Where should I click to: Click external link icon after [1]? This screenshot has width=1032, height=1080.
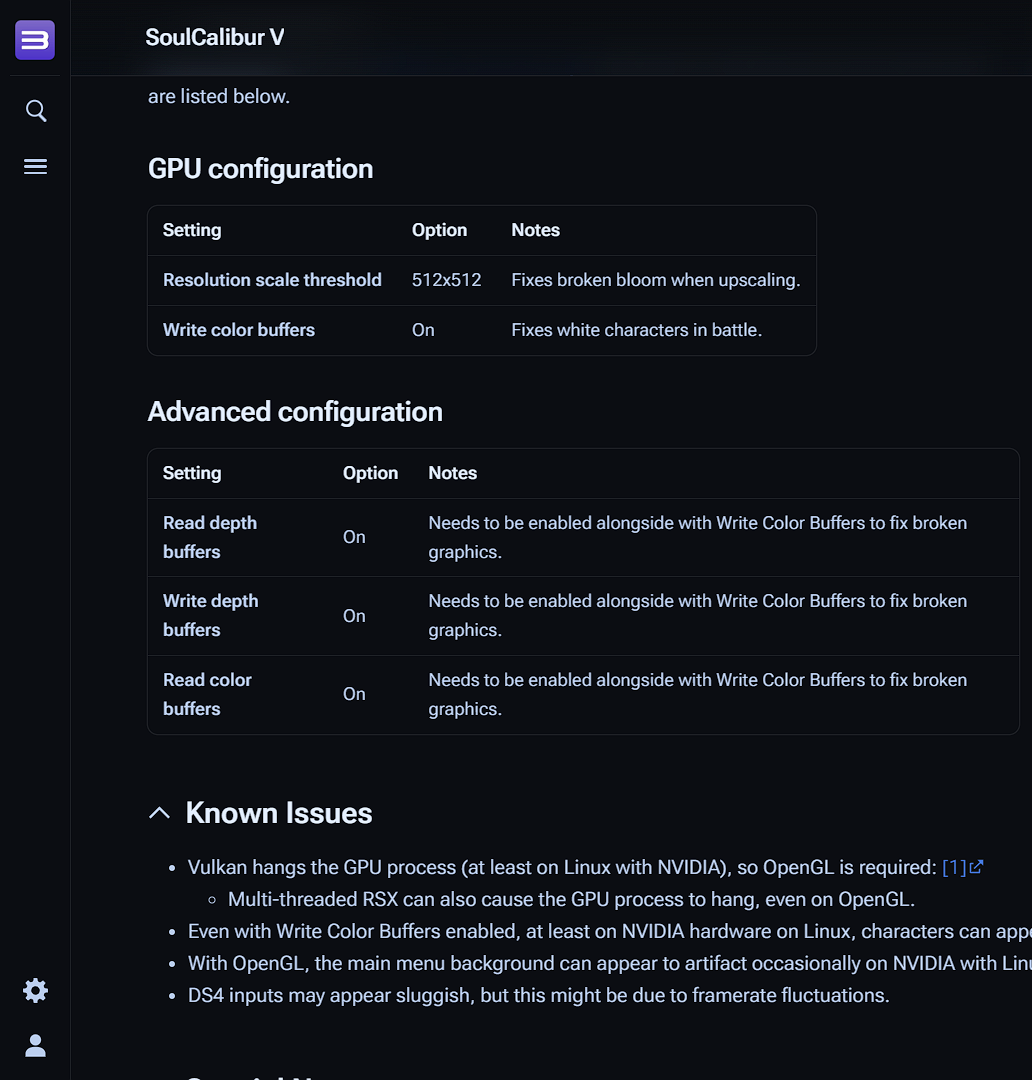[977, 867]
